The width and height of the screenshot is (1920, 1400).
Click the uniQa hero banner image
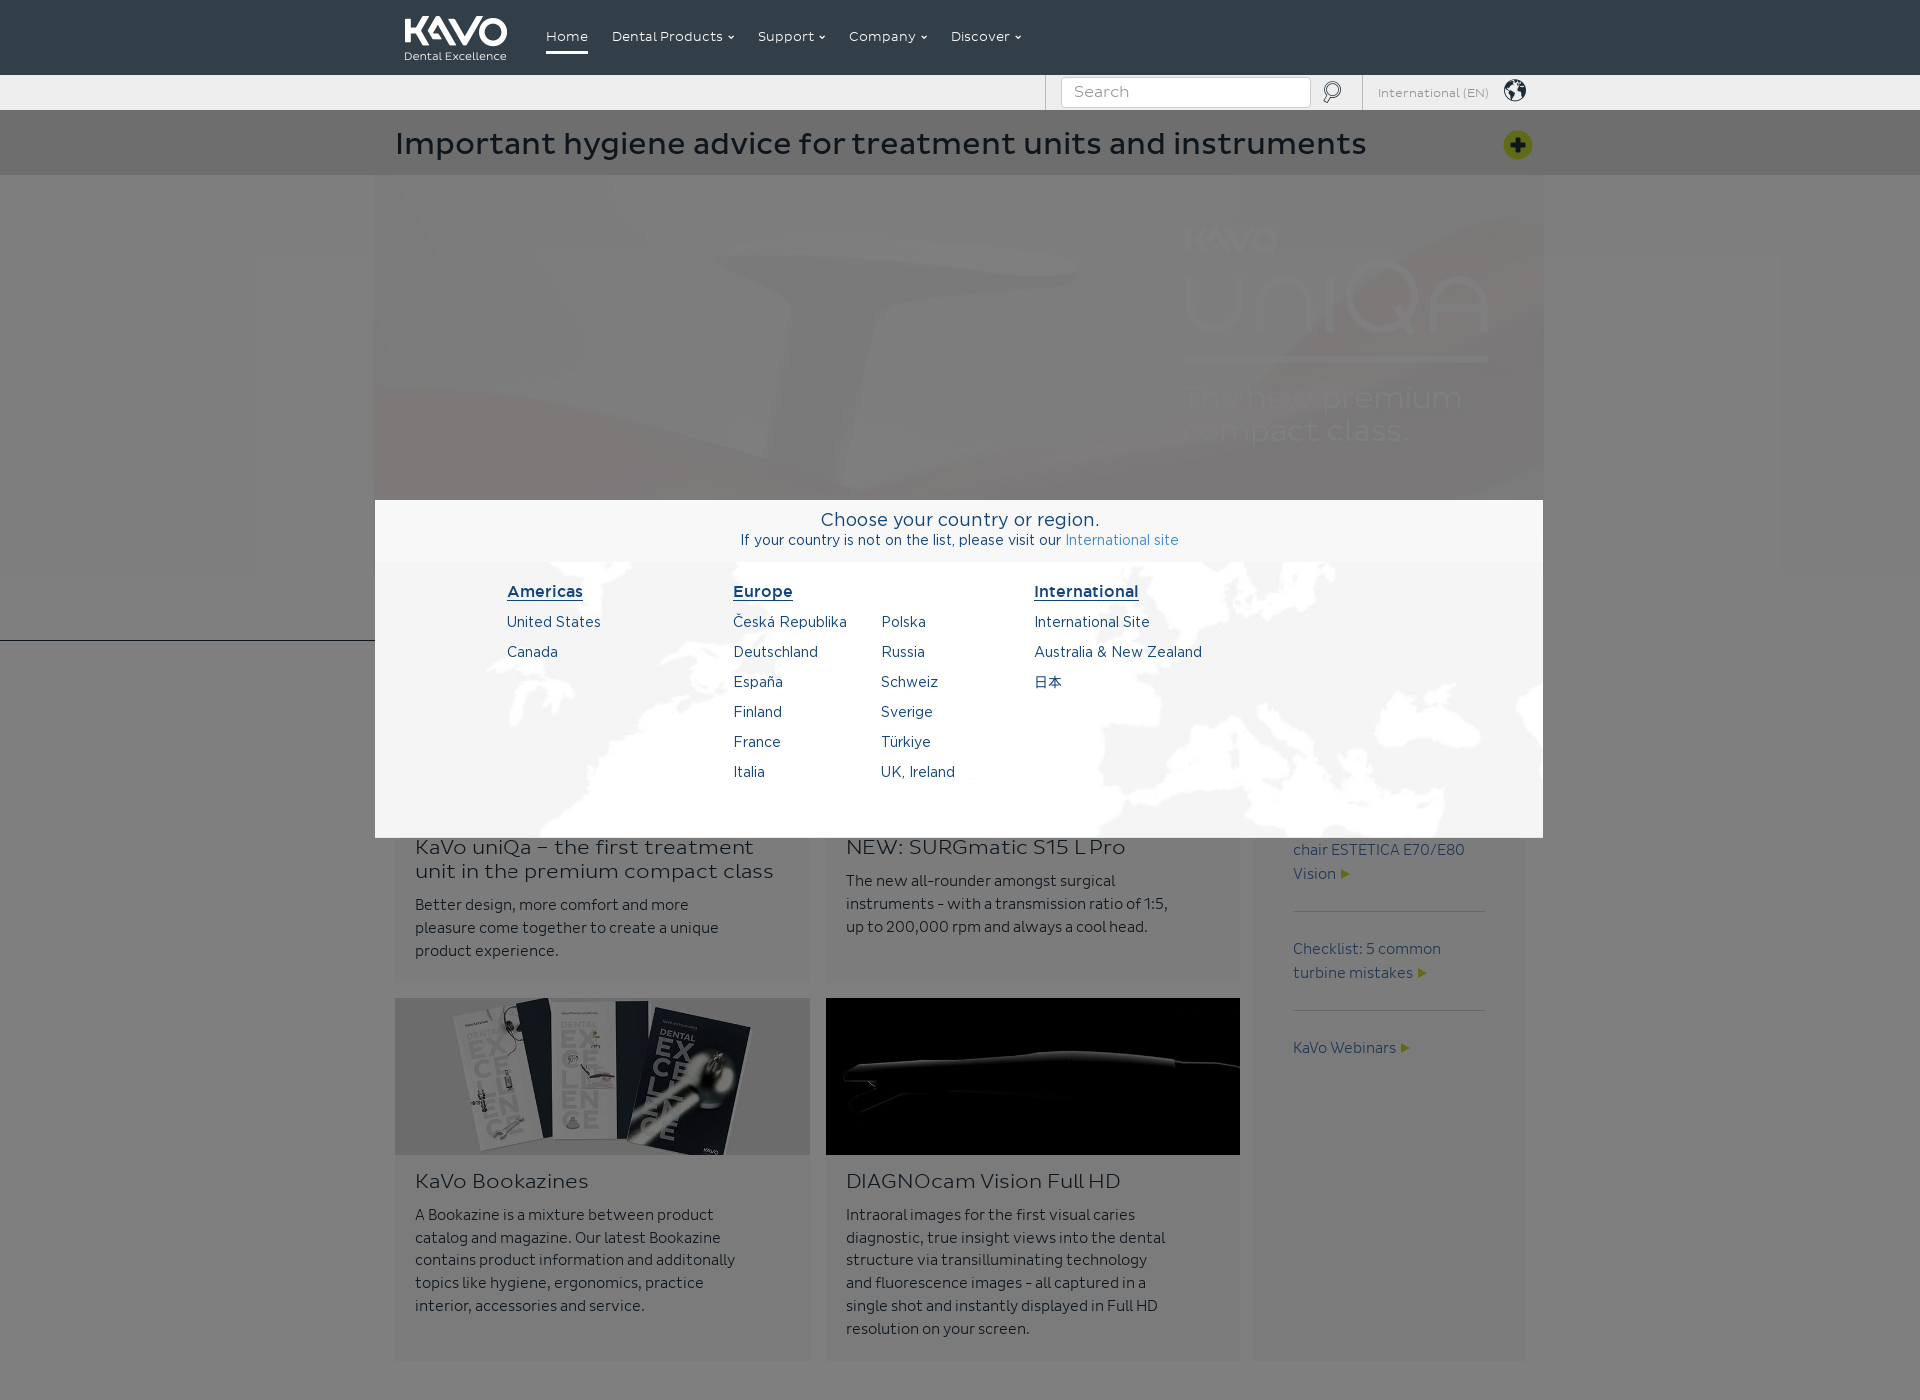point(958,338)
